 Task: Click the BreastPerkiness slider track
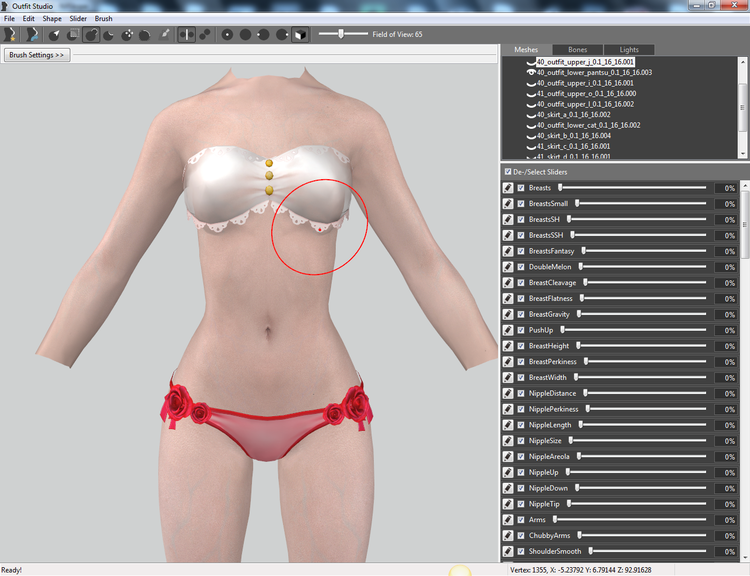(645, 362)
